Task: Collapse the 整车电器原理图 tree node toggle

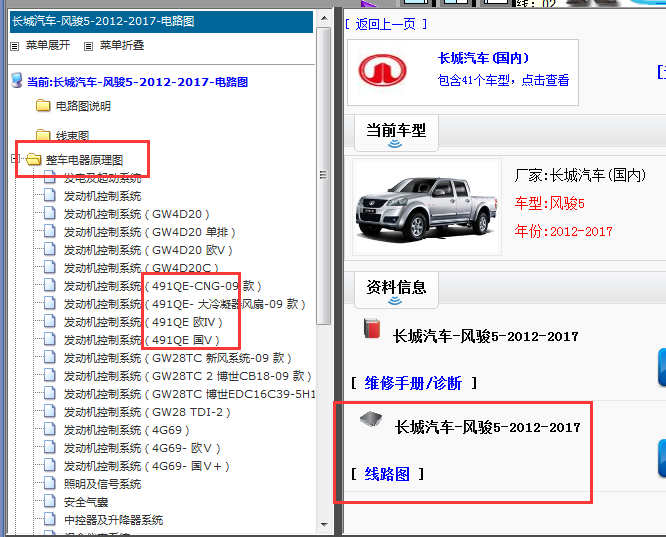Action: [x=15, y=158]
